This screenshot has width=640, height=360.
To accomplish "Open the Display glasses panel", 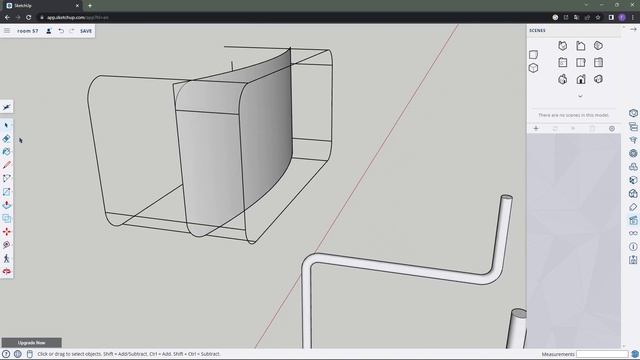I will coord(633,233).
